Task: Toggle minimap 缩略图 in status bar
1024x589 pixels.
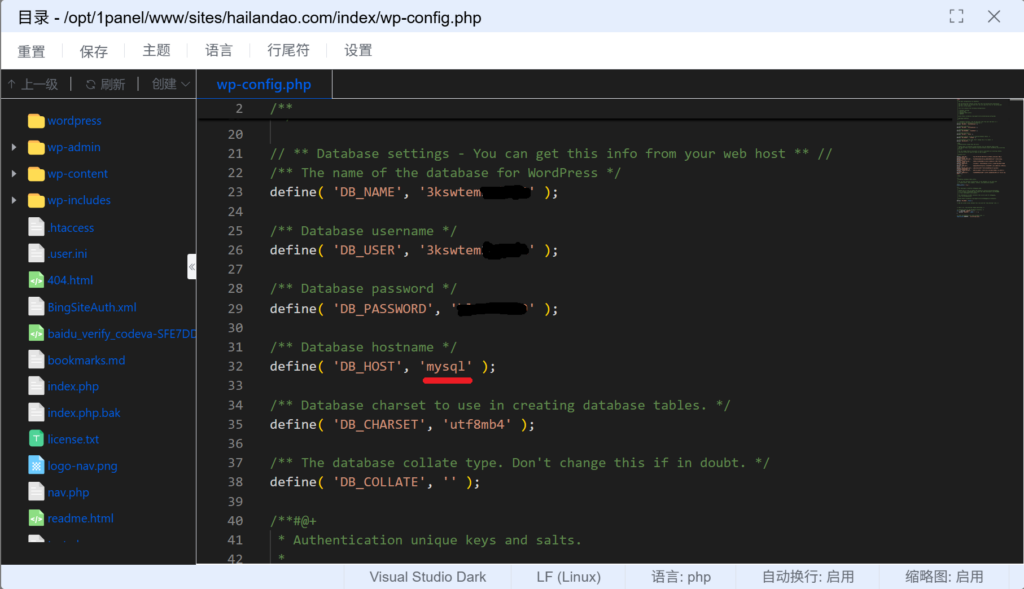Action: (944, 577)
